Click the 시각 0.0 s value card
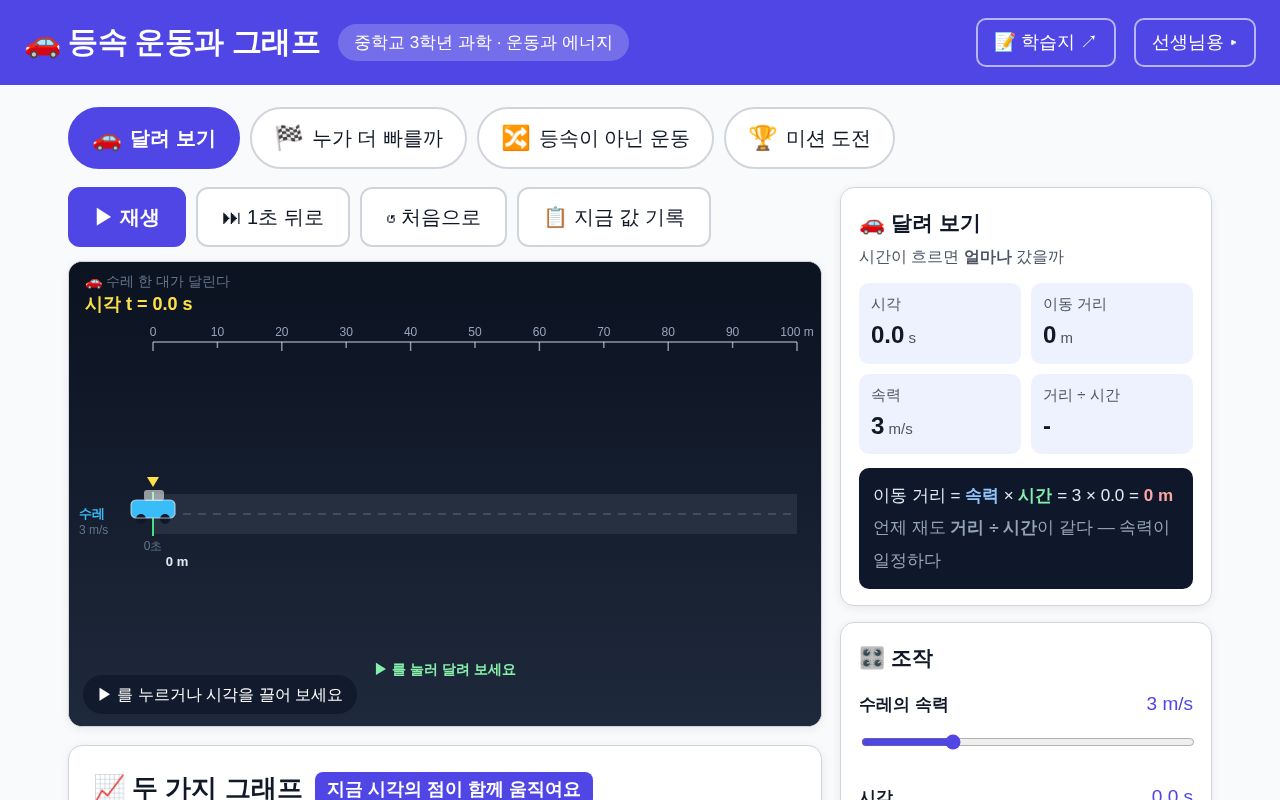Screen dimensions: 1280x800 pos(940,323)
